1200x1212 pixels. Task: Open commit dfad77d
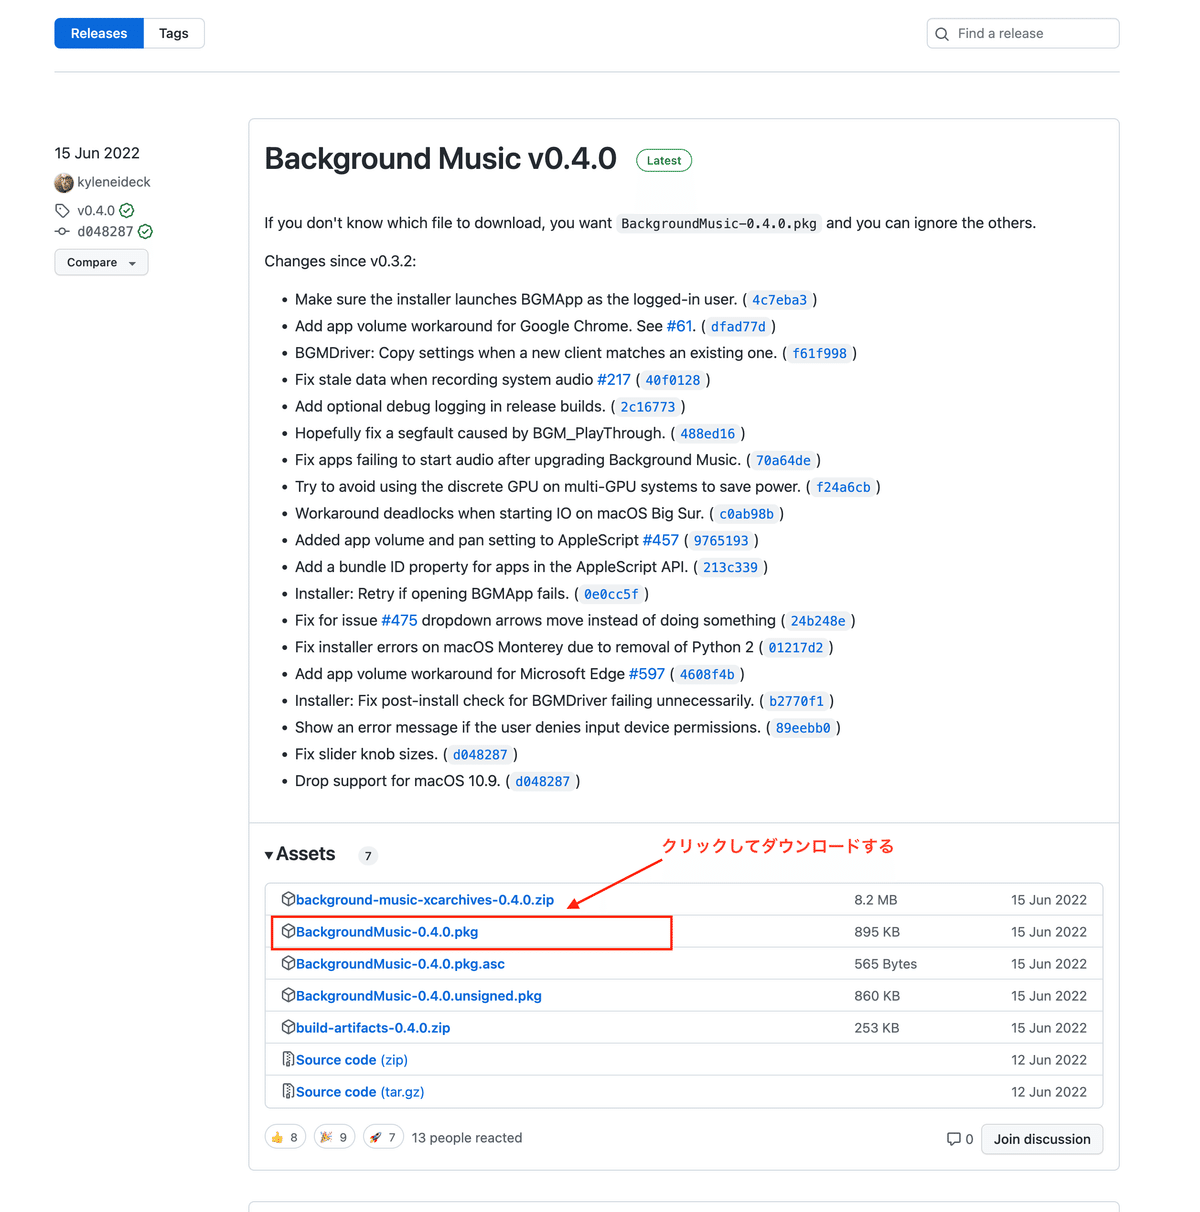point(738,327)
